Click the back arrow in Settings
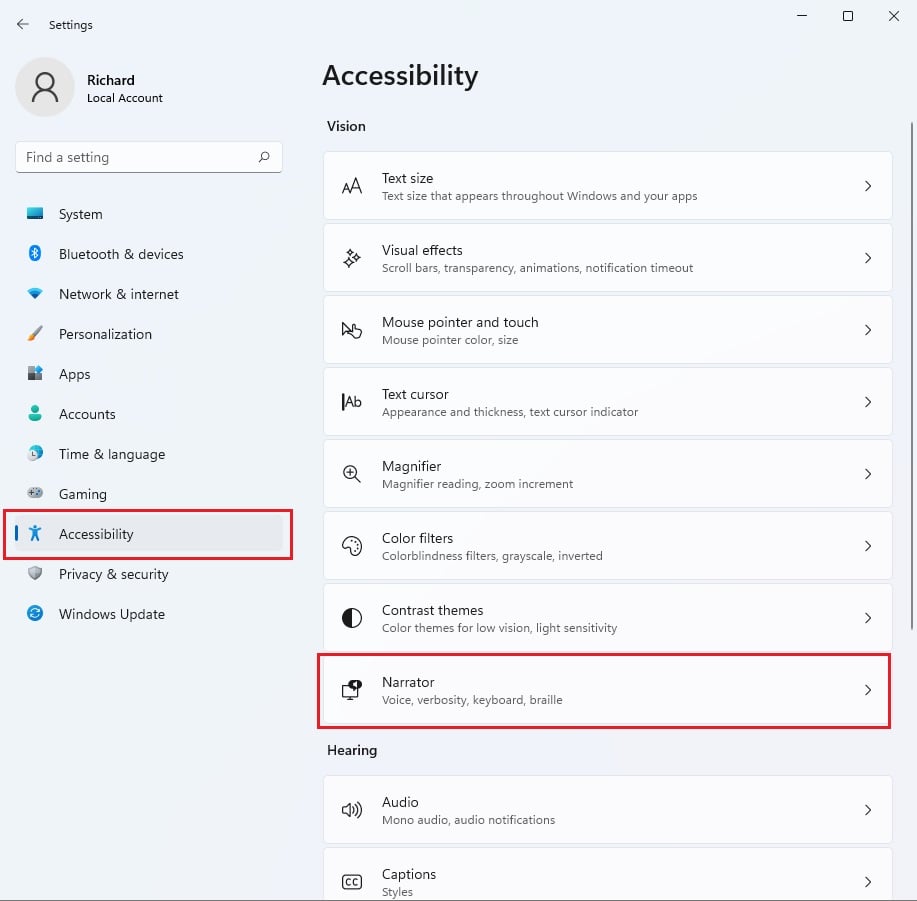 [23, 24]
